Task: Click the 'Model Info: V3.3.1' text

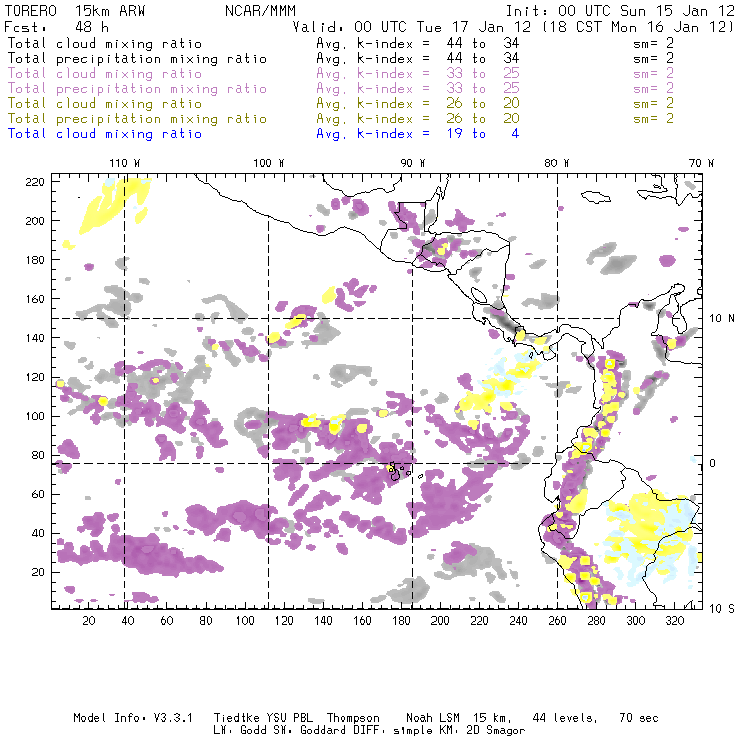Action: pyautogui.click(x=133, y=718)
